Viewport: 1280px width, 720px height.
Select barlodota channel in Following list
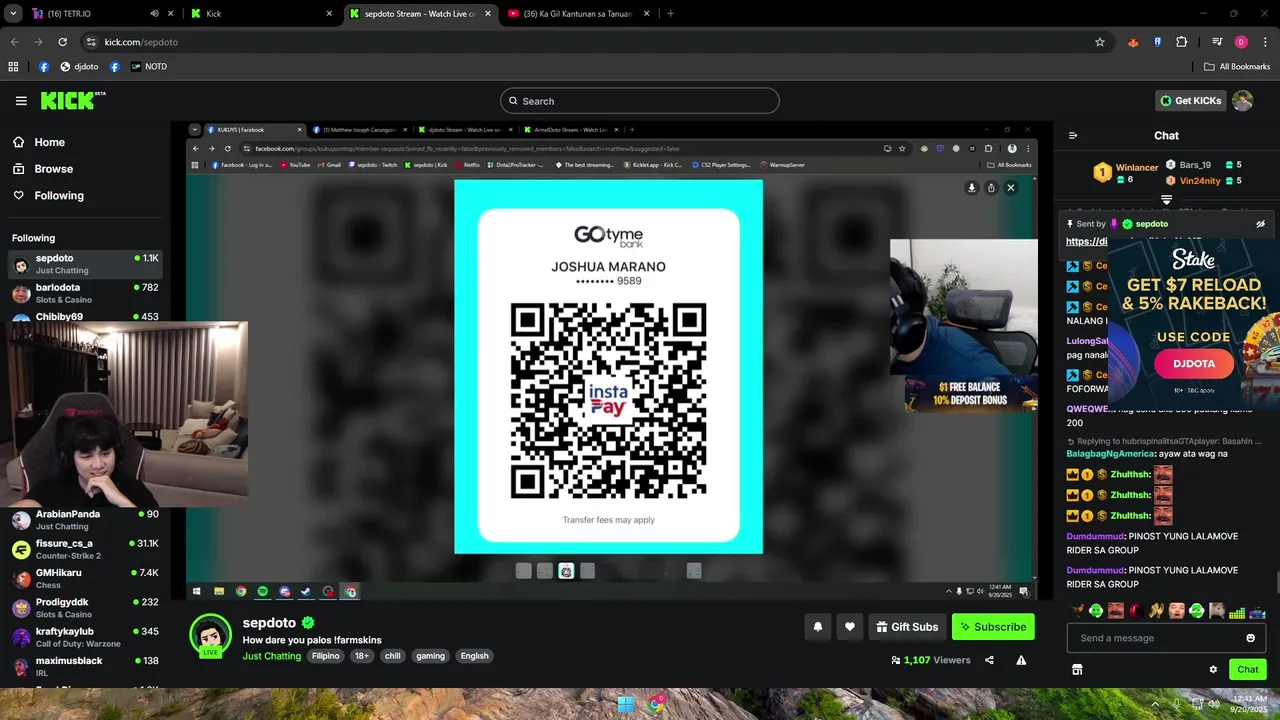coord(85,293)
